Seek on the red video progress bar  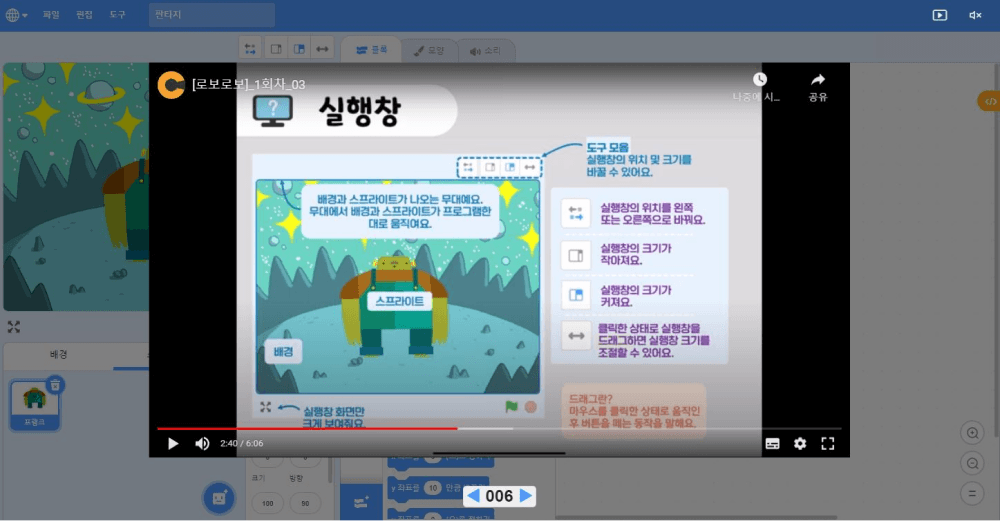coord(499,429)
